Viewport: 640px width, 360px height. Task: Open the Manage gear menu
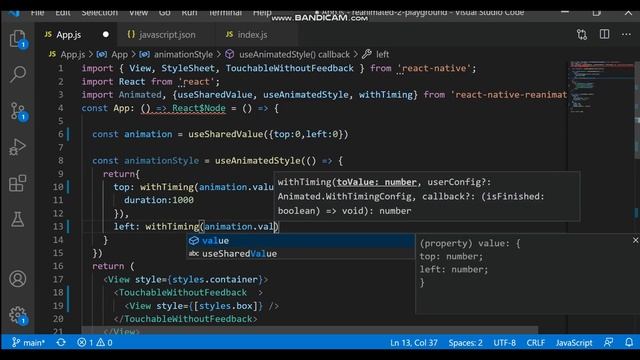pos(18,315)
